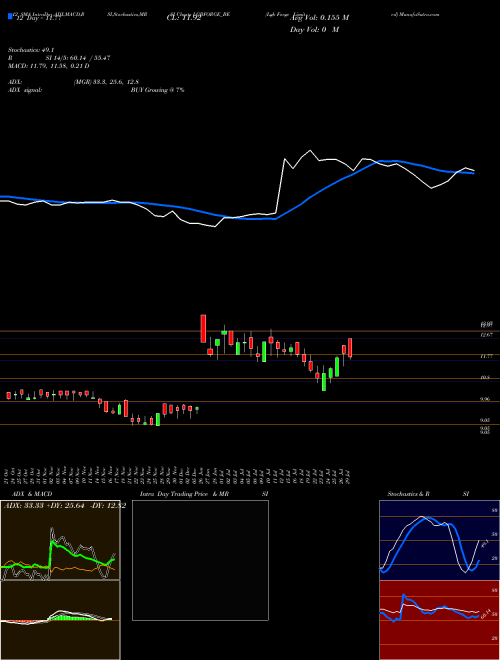Image resolution: width=500 pixels, height=660 pixels.
Task: Open the MACD histogram panel
Action: coord(60,620)
